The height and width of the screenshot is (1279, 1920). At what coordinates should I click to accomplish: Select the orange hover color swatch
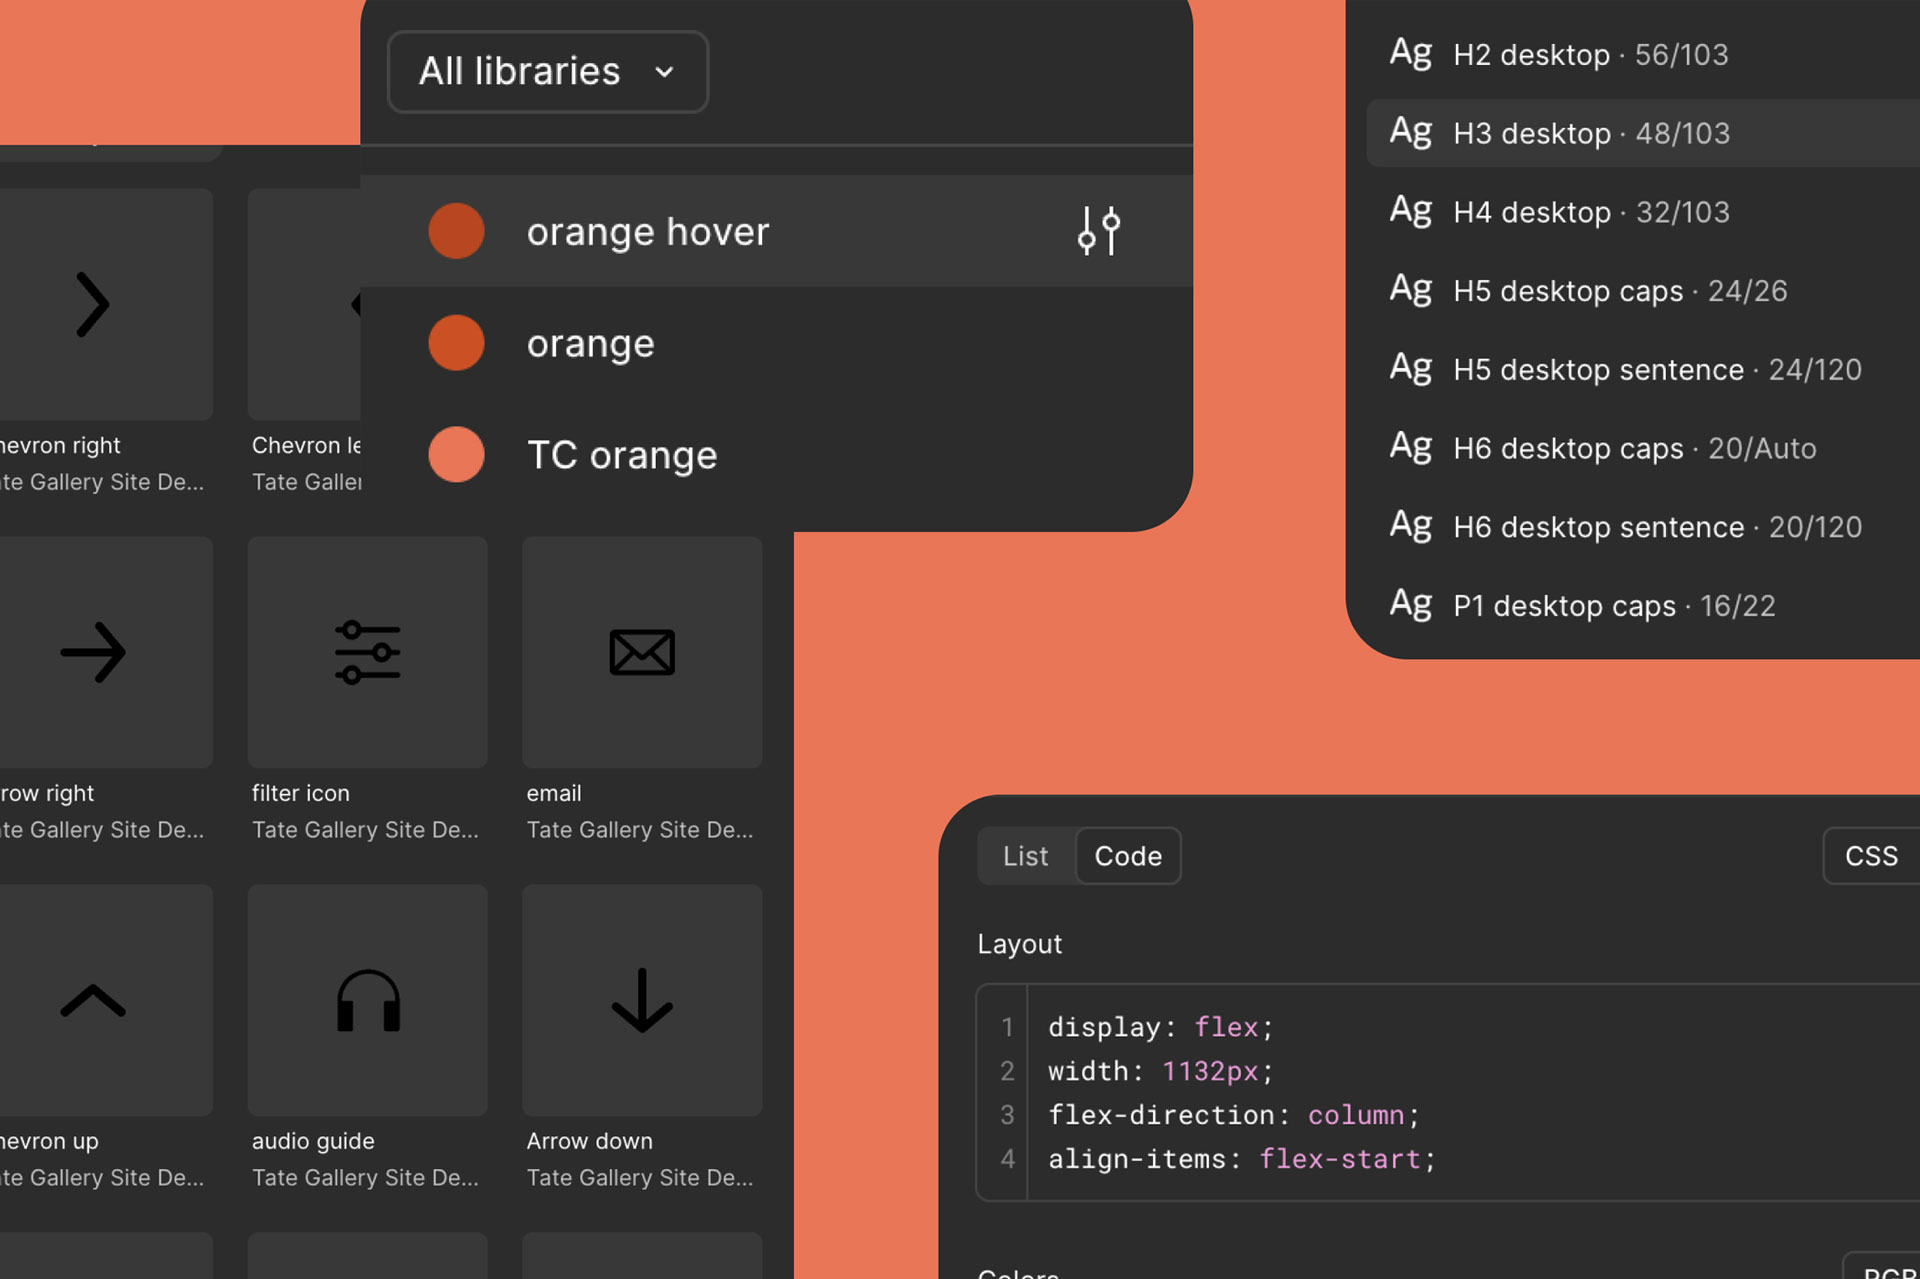point(456,231)
